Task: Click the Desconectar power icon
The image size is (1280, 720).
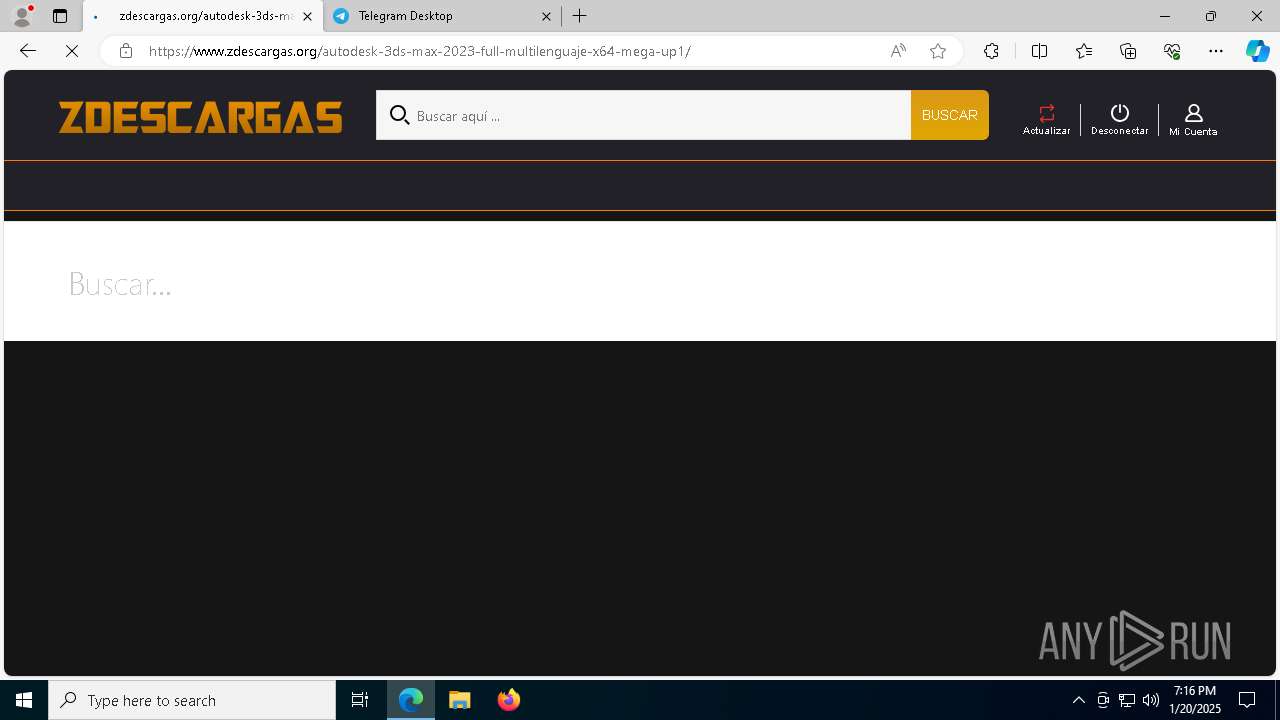Action: pyautogui.click(x=1119, y=113)
